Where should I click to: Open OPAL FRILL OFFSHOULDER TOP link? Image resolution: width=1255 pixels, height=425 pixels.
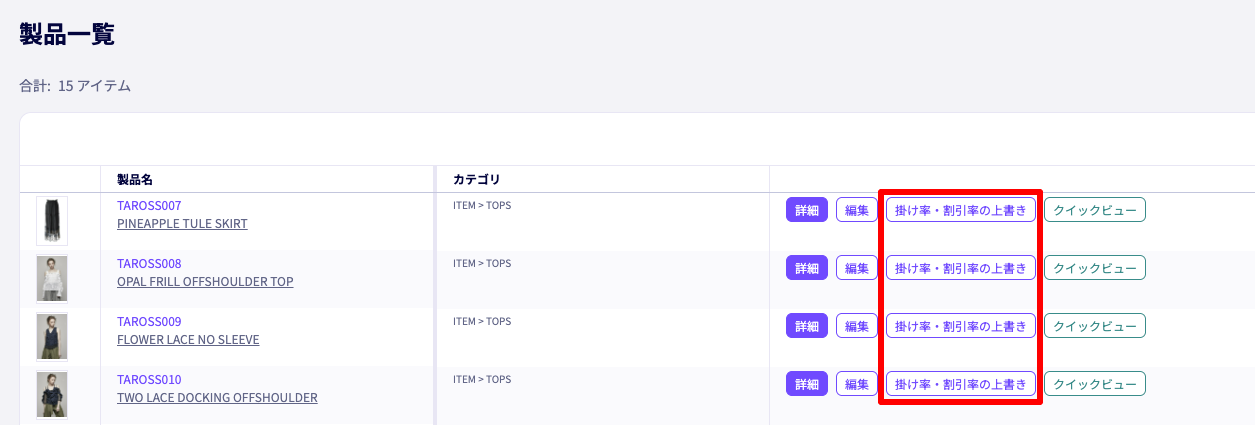pyautogui.click(x=205, y=282)
